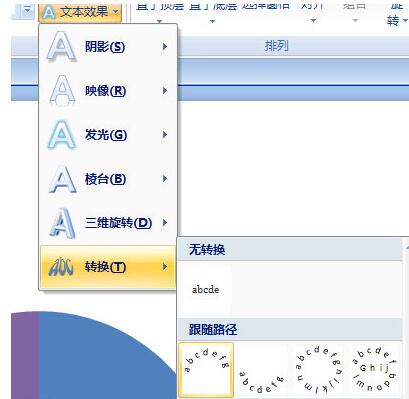
Task: Click the 映像(R) reflection effect icon
Action: 62,90
